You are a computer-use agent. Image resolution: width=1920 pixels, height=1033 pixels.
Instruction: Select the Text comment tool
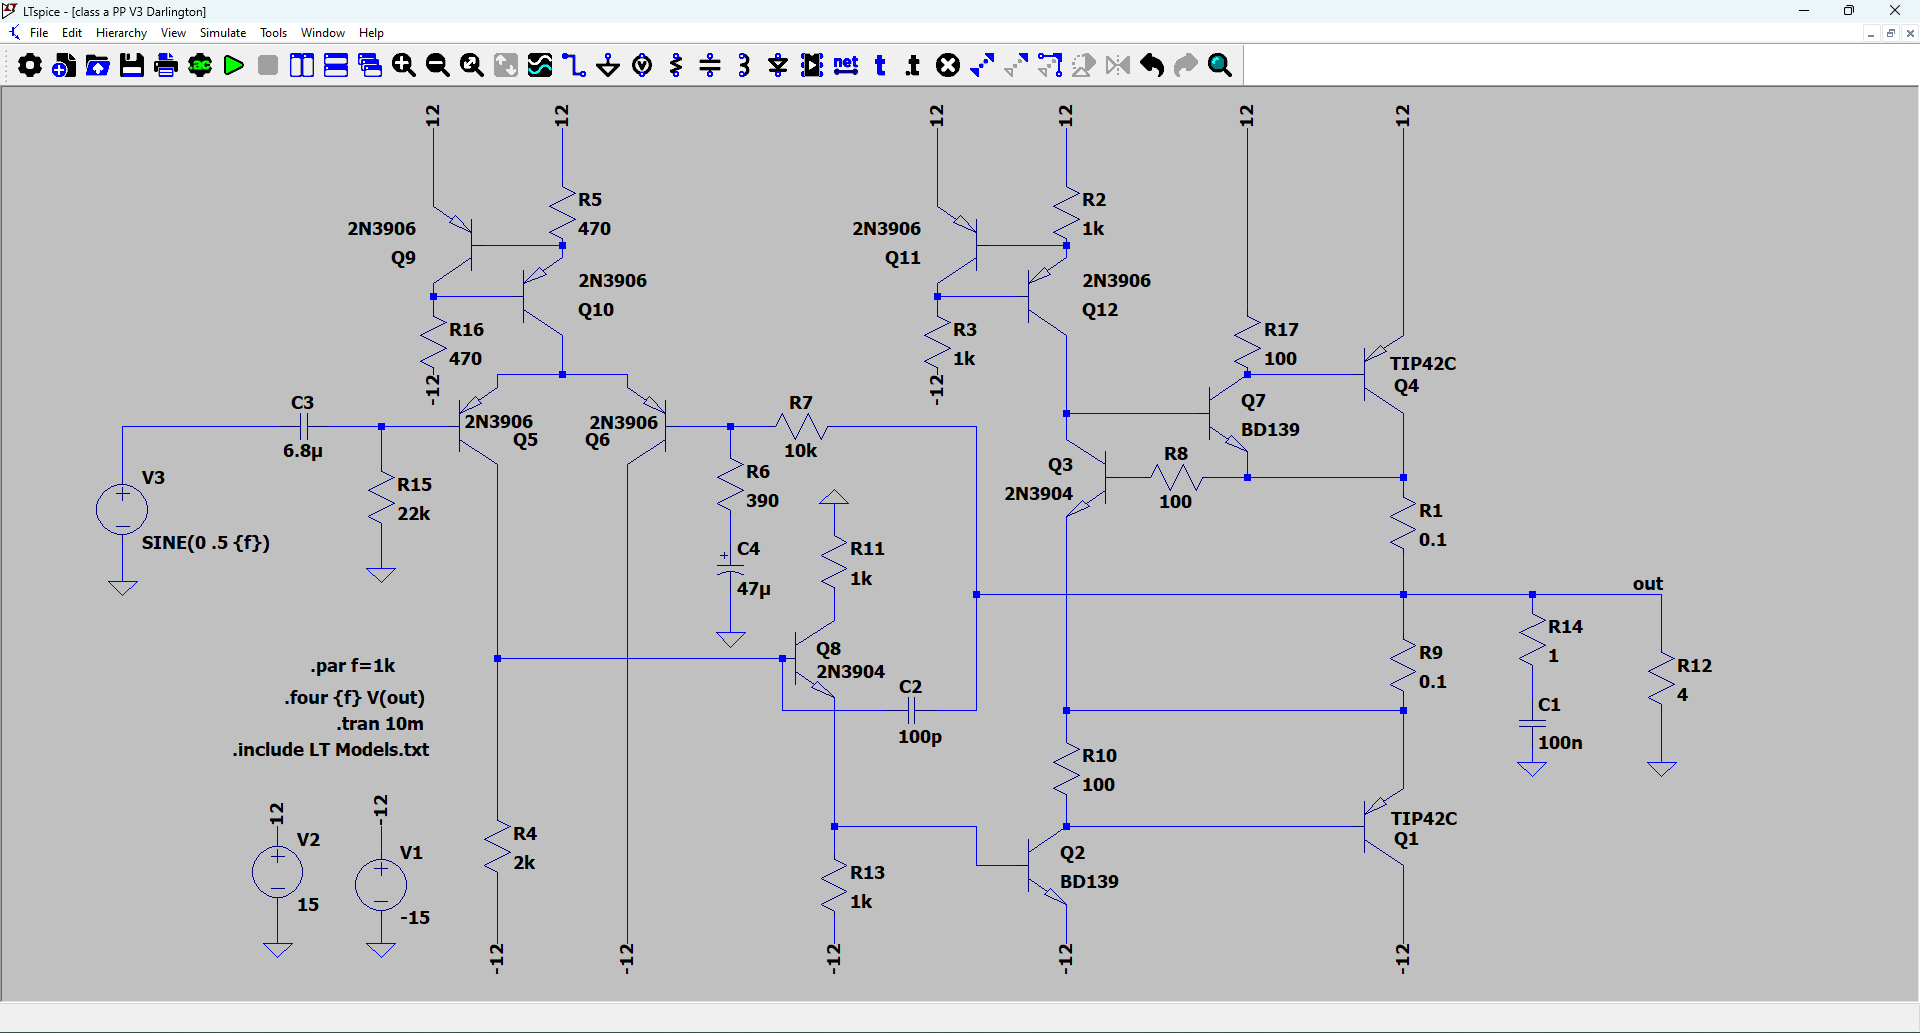[x=880, y=66]
